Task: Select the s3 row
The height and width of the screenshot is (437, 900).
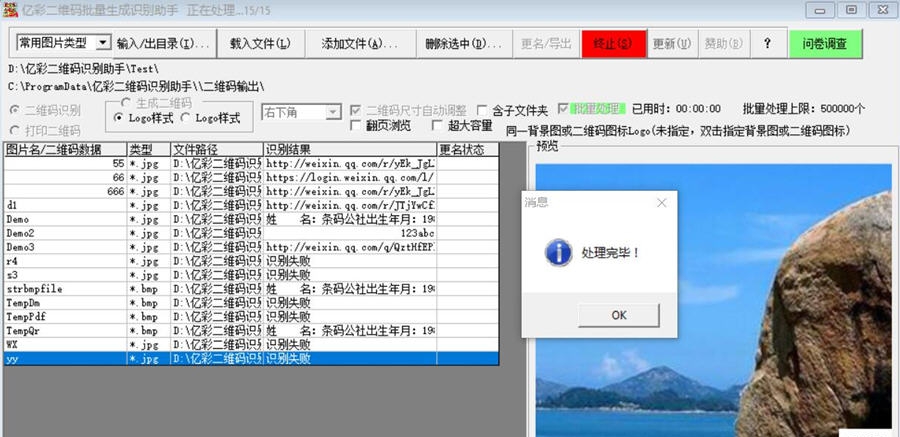Action: click(251, 275)
